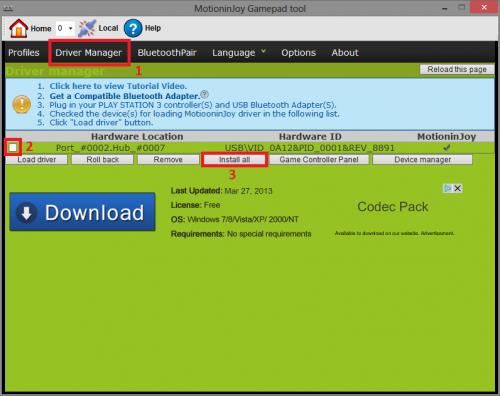
Task: Click Requirements: No special requirements text
Action: (241, 234)
